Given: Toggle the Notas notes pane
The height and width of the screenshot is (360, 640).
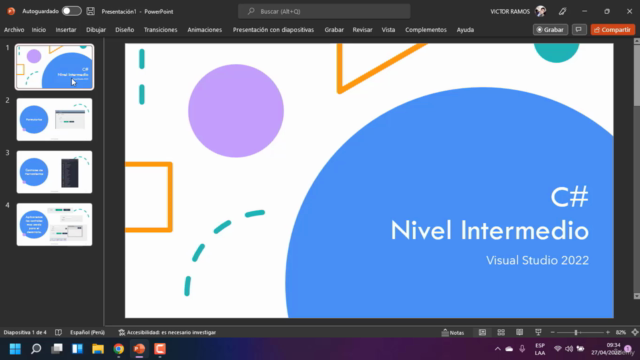Looking at the screenshot, I should click(453, 333).
